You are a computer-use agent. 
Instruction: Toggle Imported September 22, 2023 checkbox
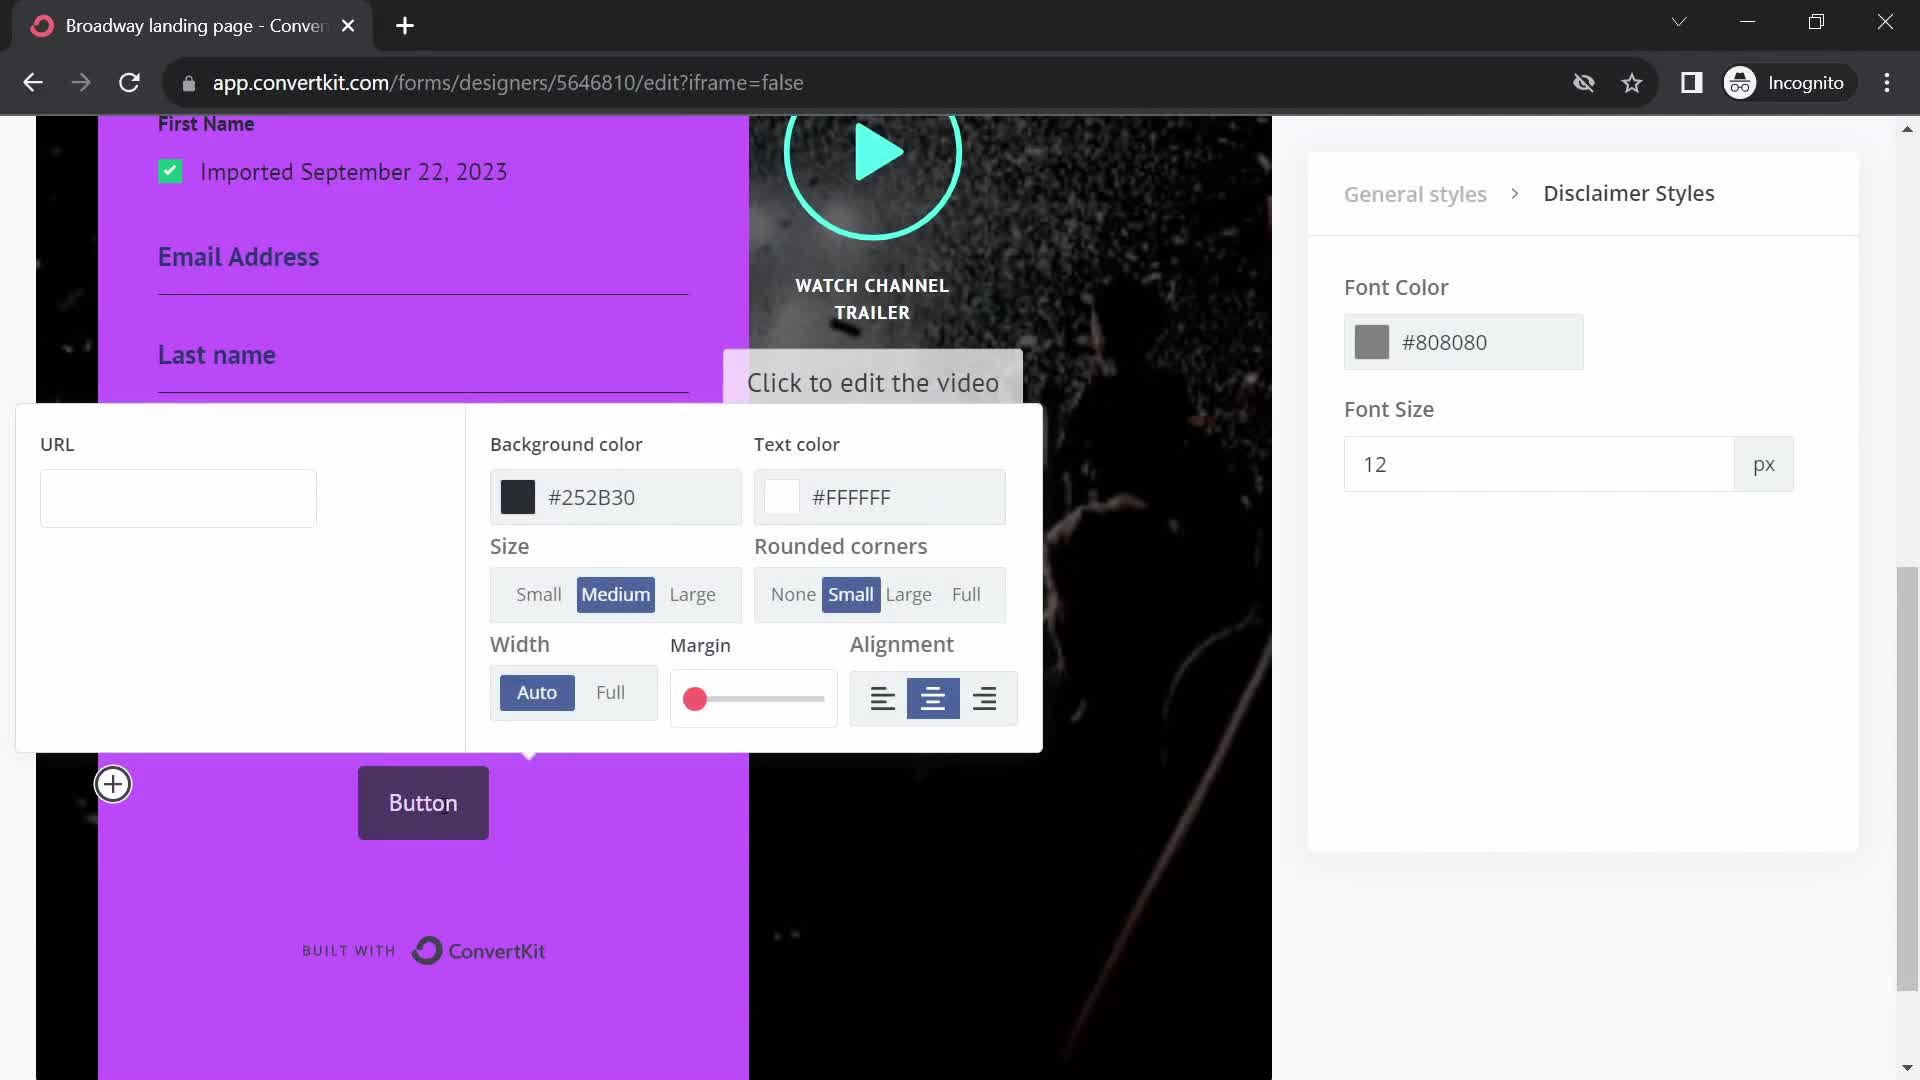click(x=170, y=172)
